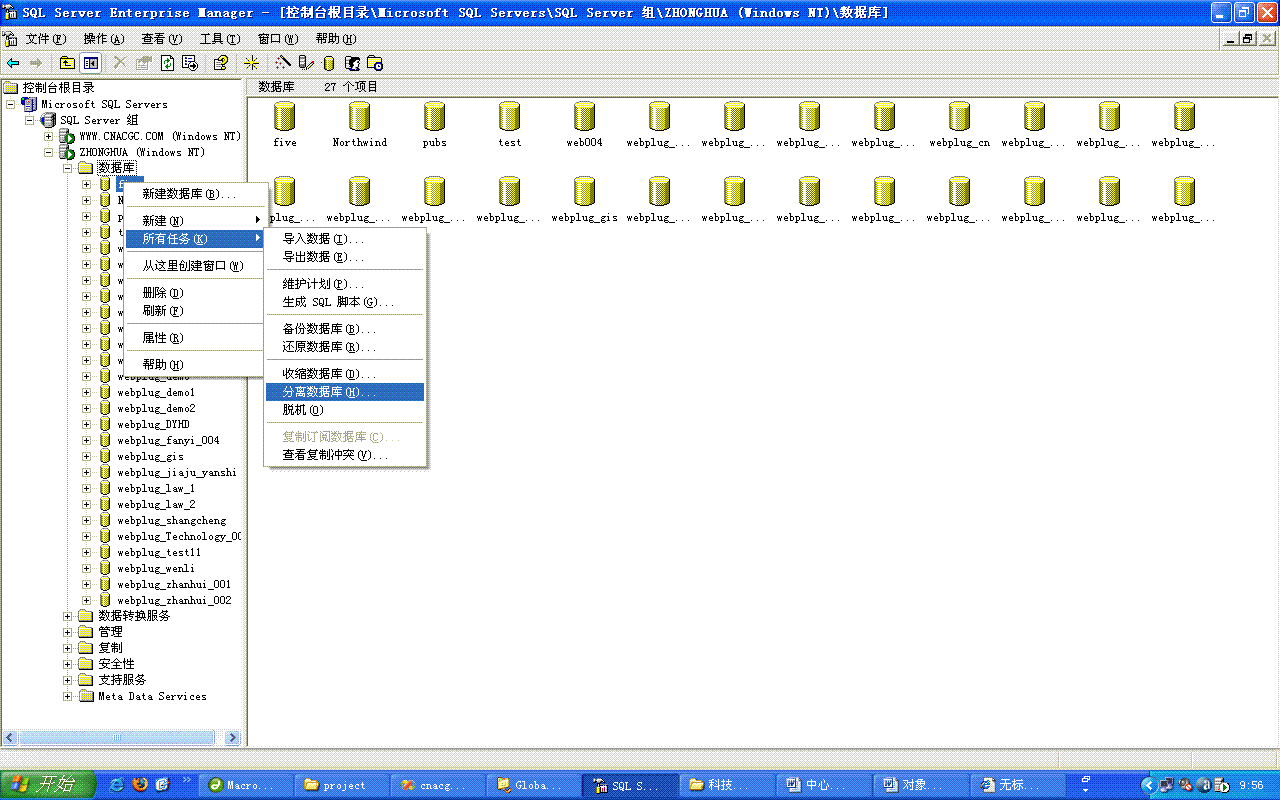
Task: Click the New job toolbar icon
Action: 375,63
